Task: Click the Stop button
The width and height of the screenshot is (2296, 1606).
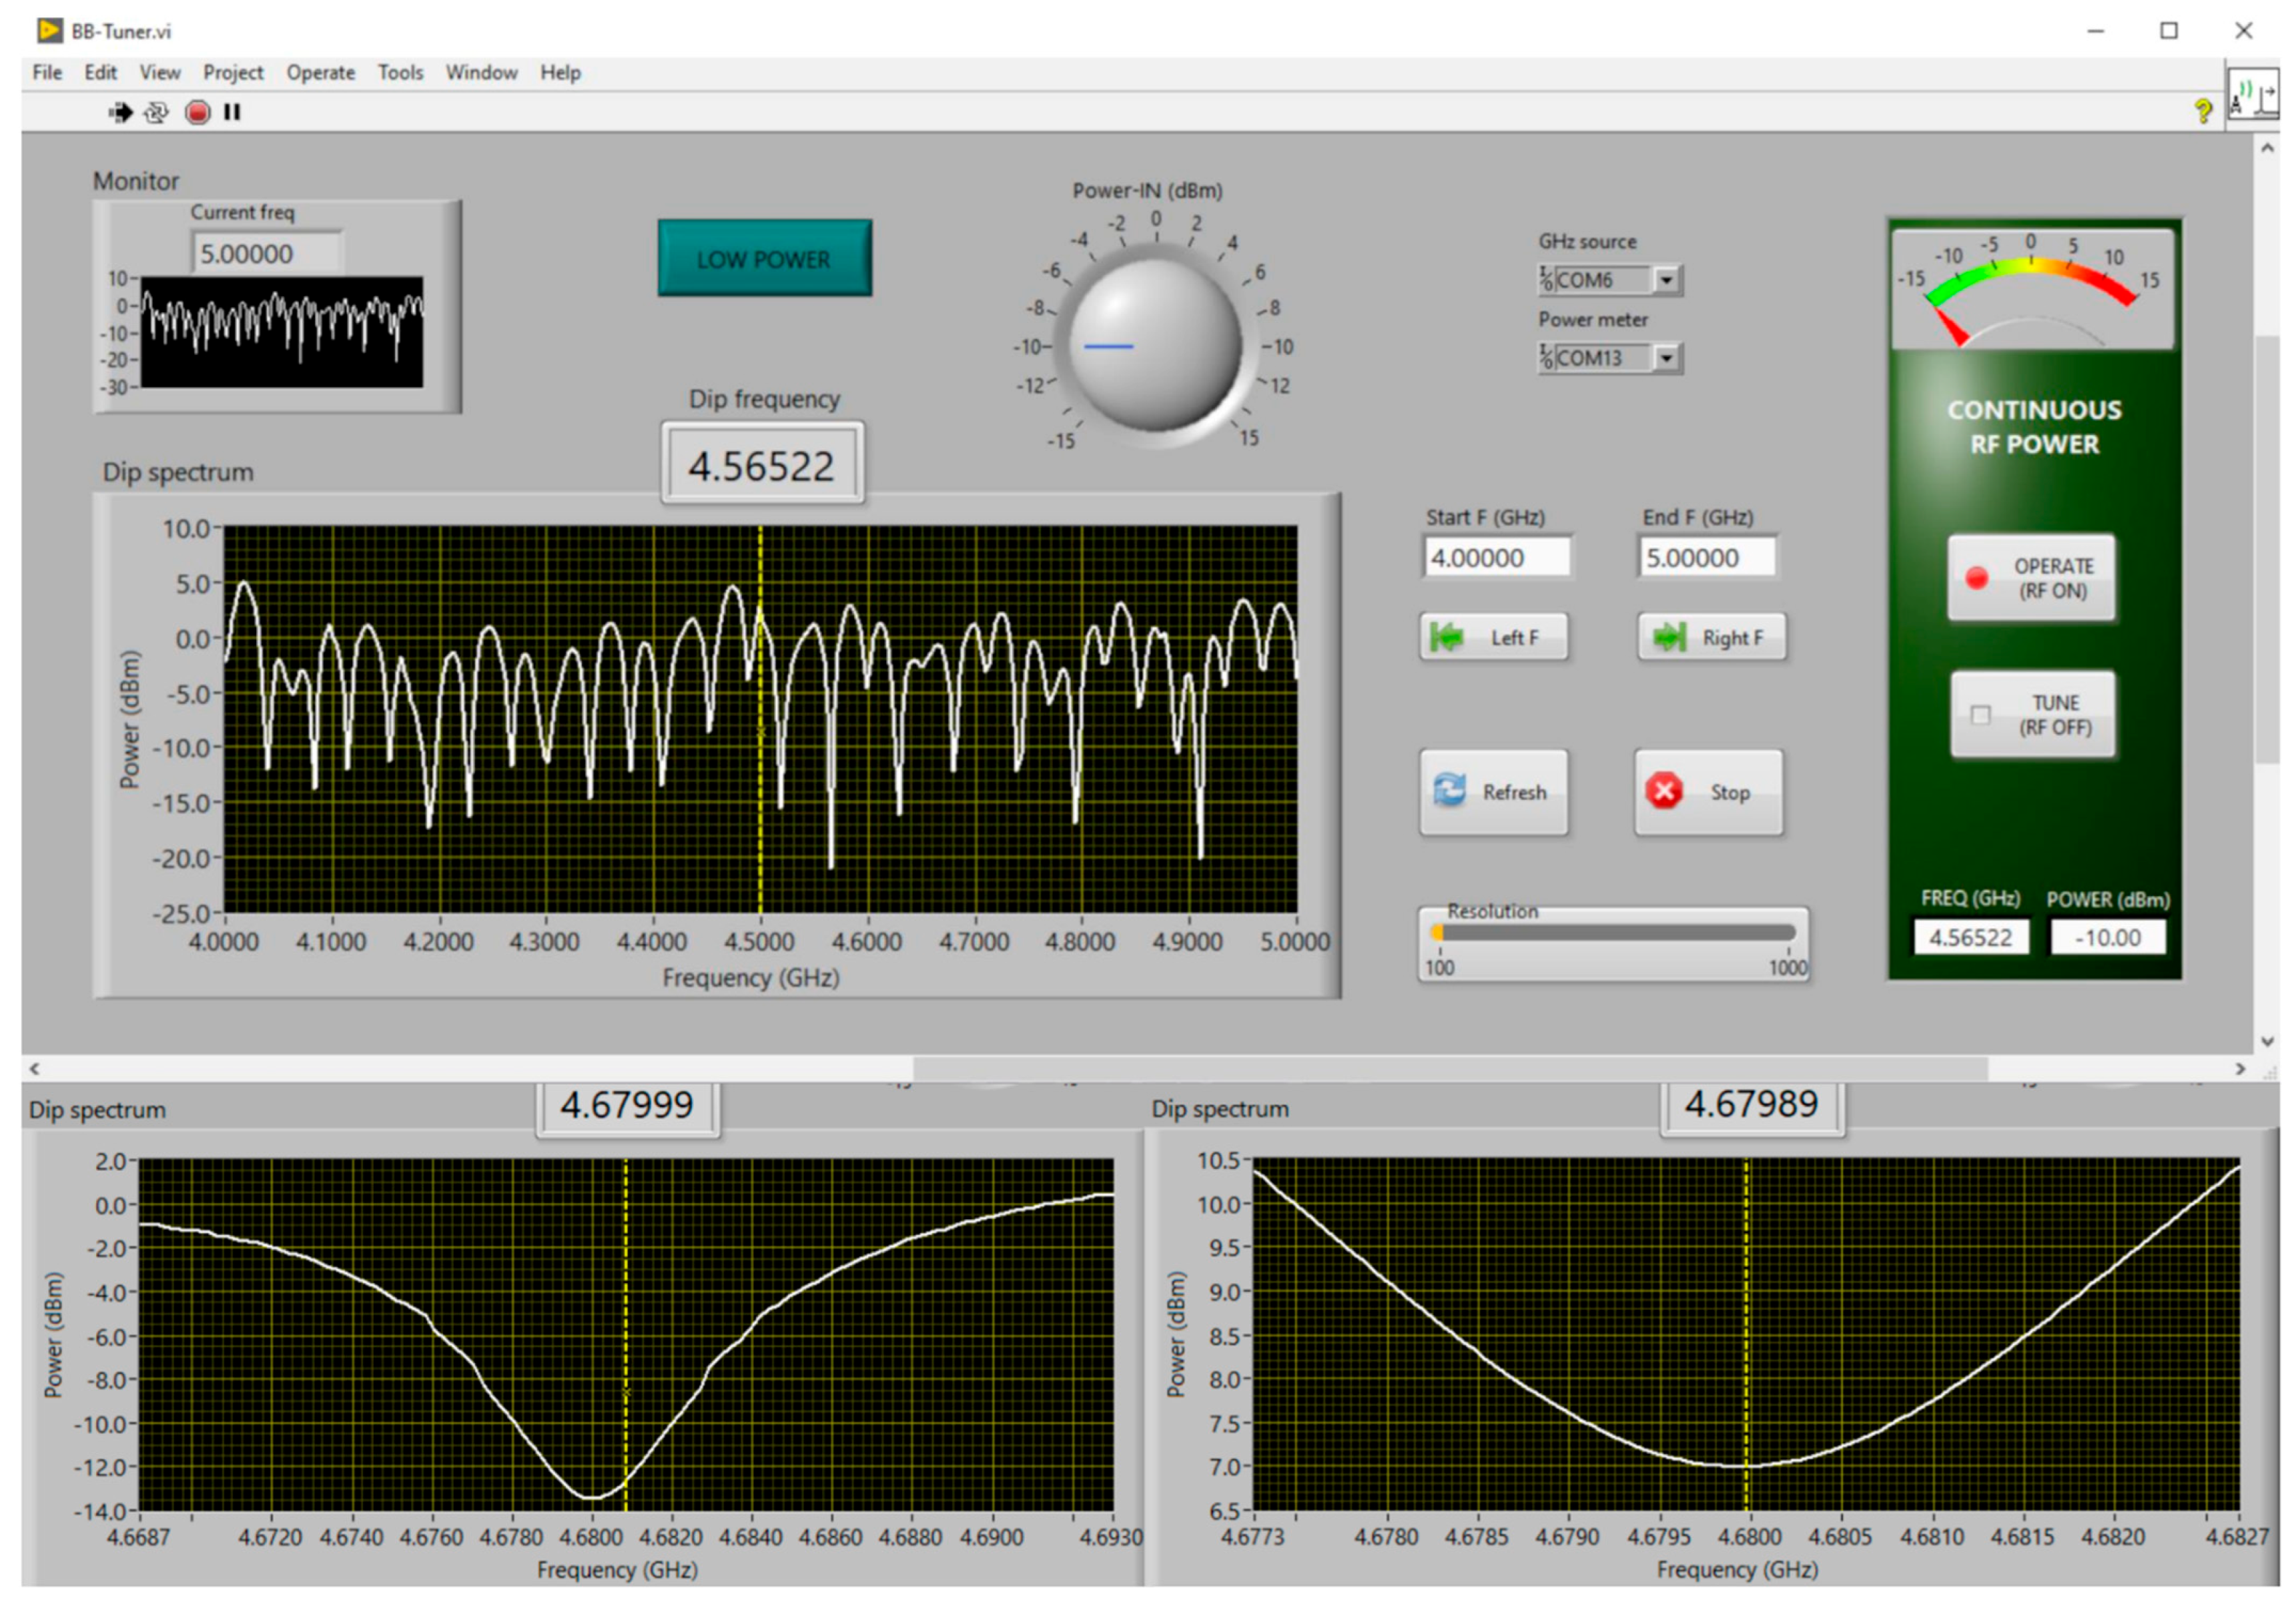Action: pos(1709,792)
